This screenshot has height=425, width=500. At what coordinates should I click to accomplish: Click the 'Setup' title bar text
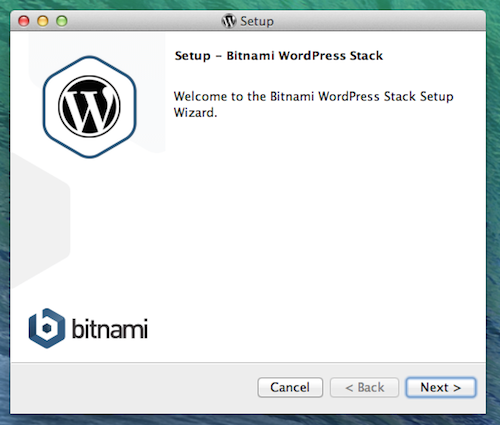[257, 21]
